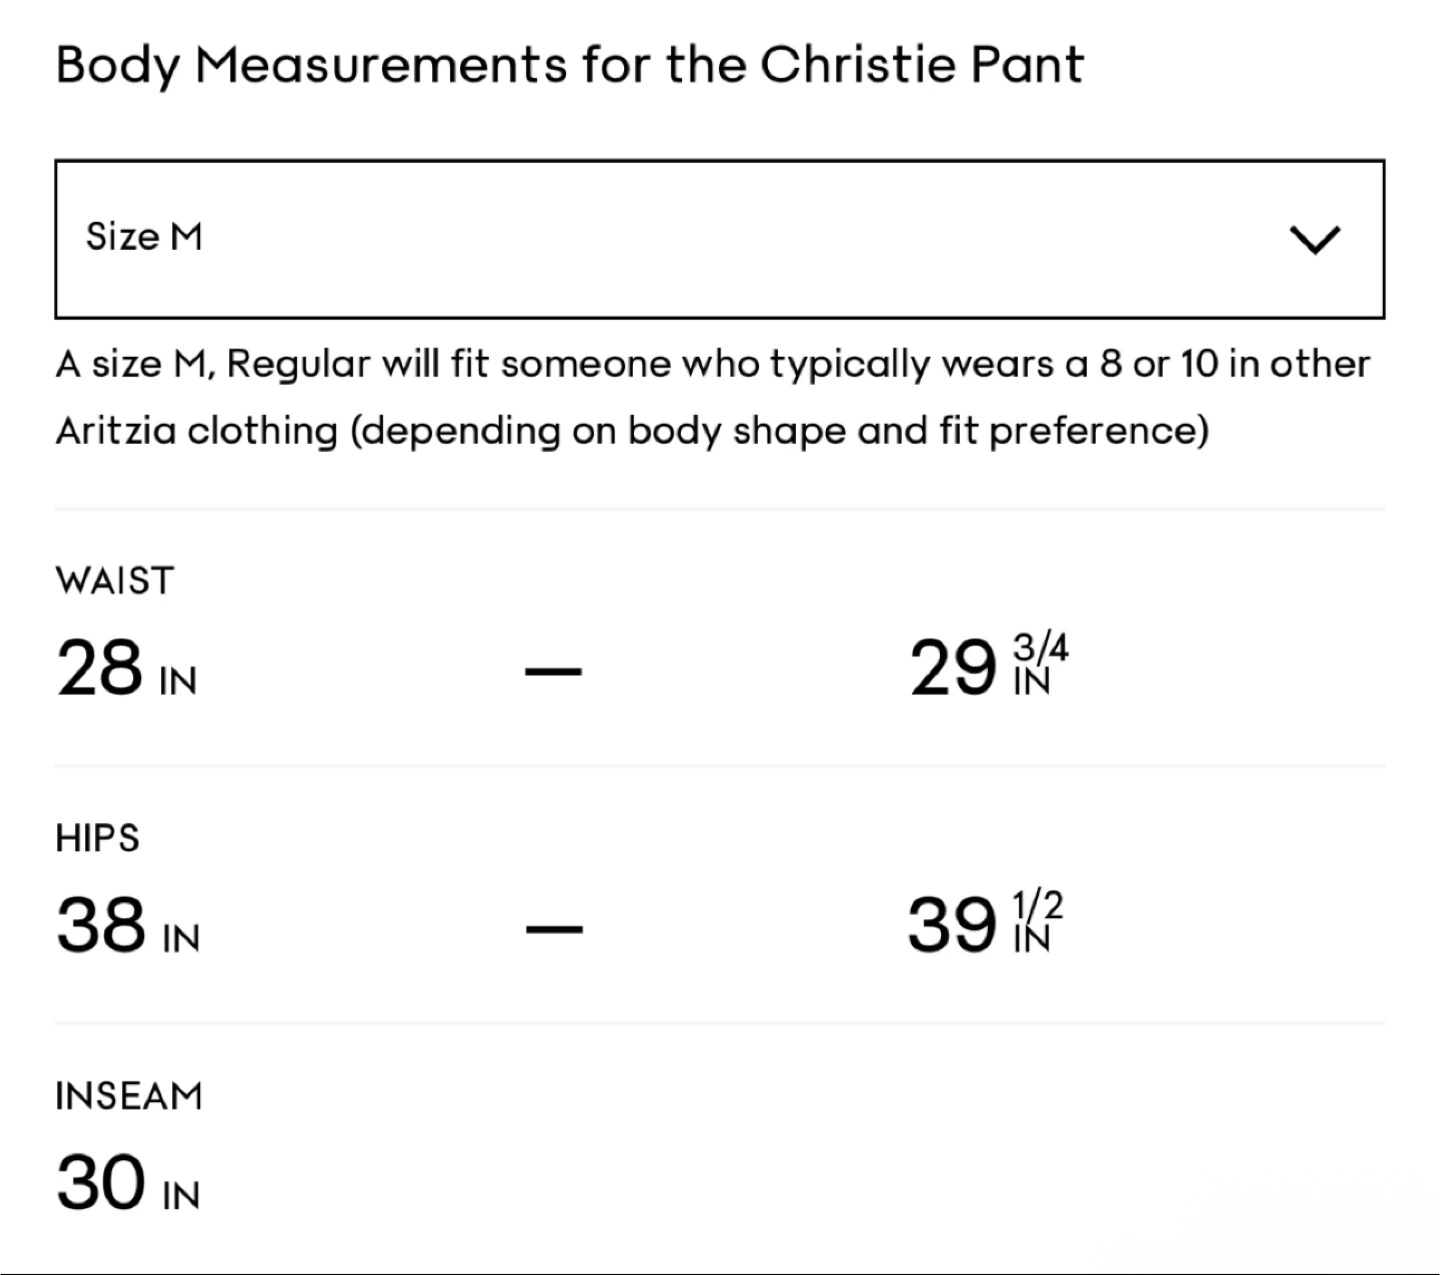
Task: Click the chevron arrow in the size selector
Action: pos(1315,239)
